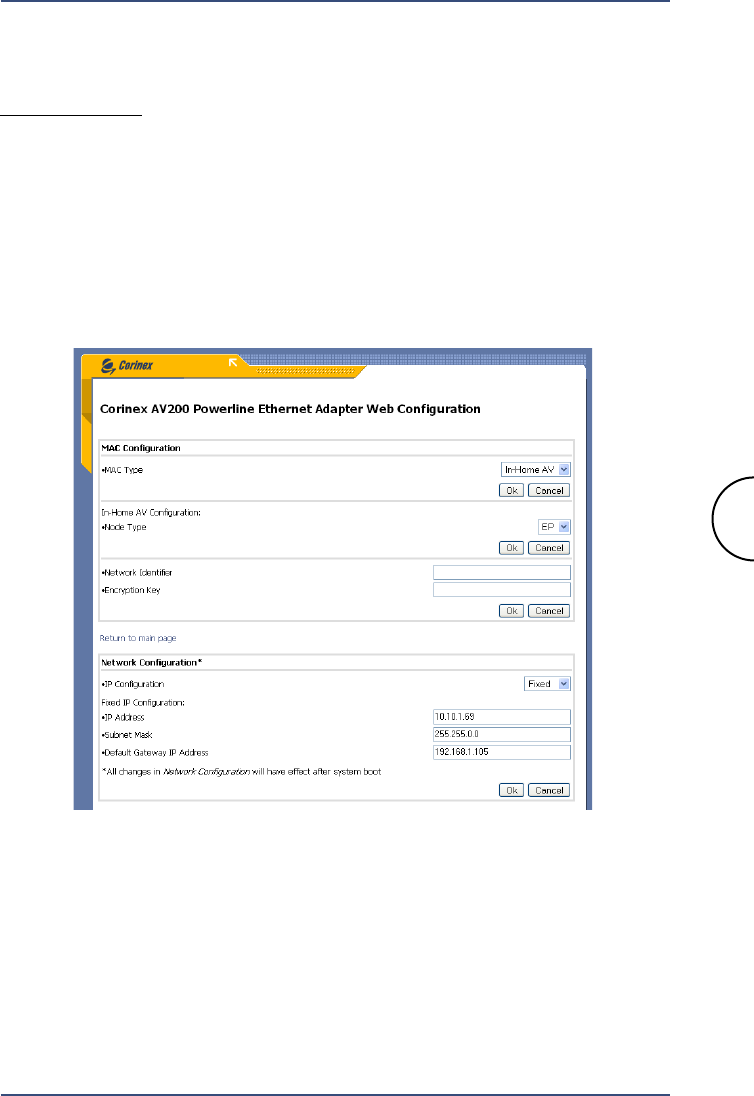Click Ok under Node Type
The image size is (754, 1096).
coord(512,548)
